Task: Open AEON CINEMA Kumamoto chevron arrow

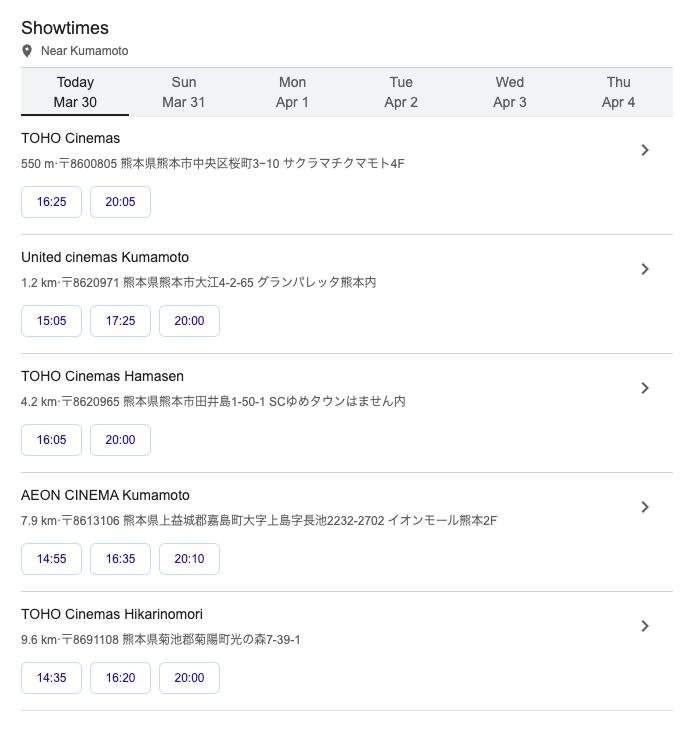Action: (x=645, y=507)
